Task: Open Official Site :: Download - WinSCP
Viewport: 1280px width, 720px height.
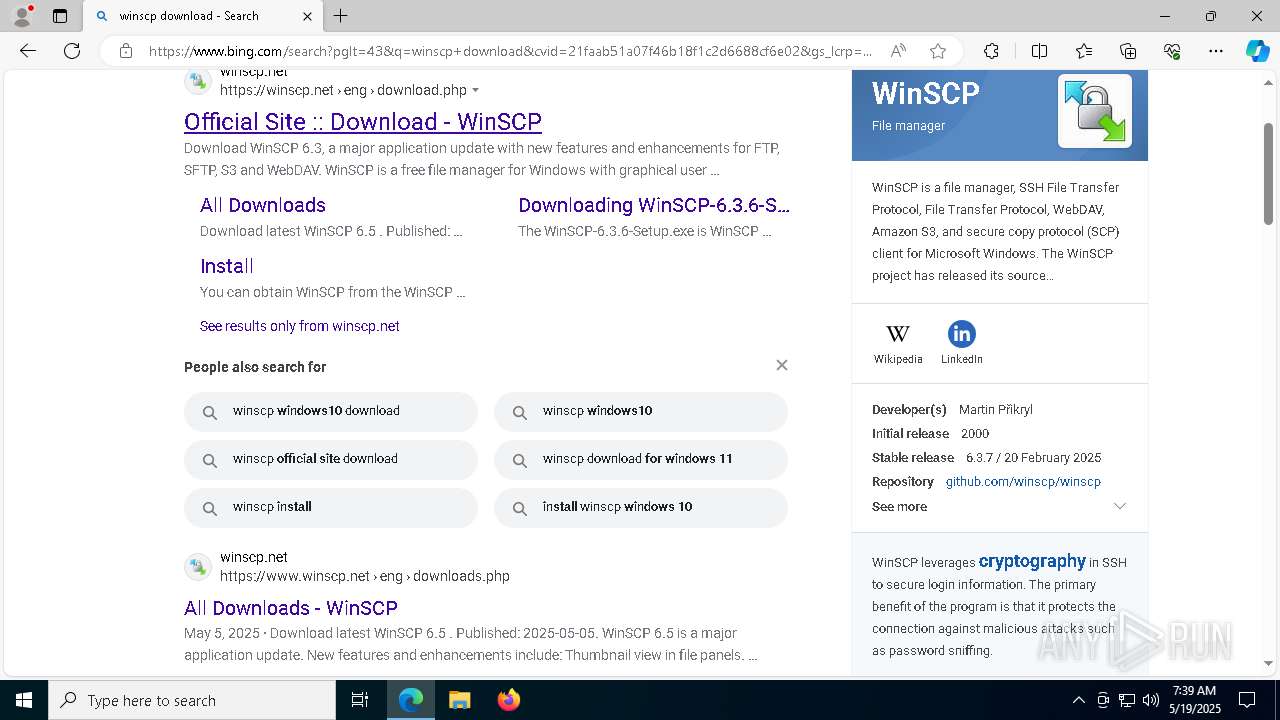Action: point(363,122)
